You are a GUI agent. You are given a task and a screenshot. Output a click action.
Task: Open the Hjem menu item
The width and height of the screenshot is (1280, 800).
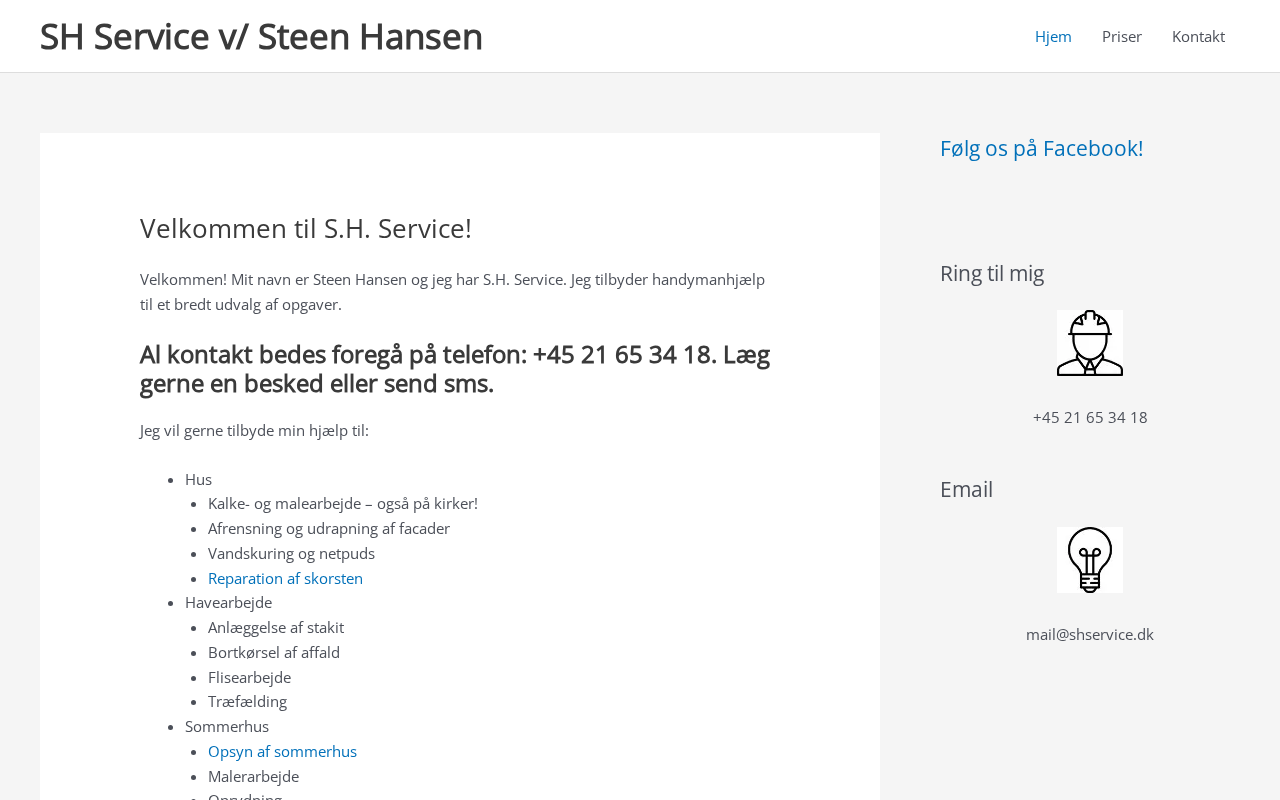(x=1053, y=36)
